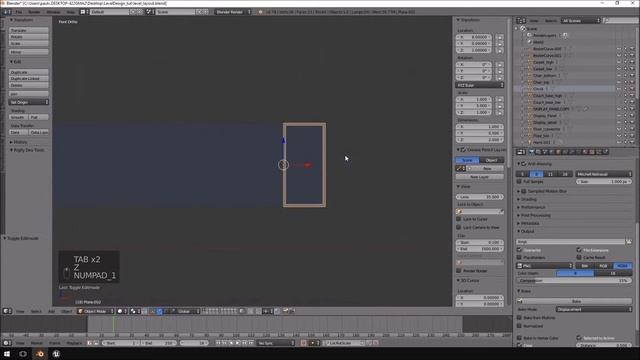
Task: Lock the Location X value
Action: (x=500, y=37)
